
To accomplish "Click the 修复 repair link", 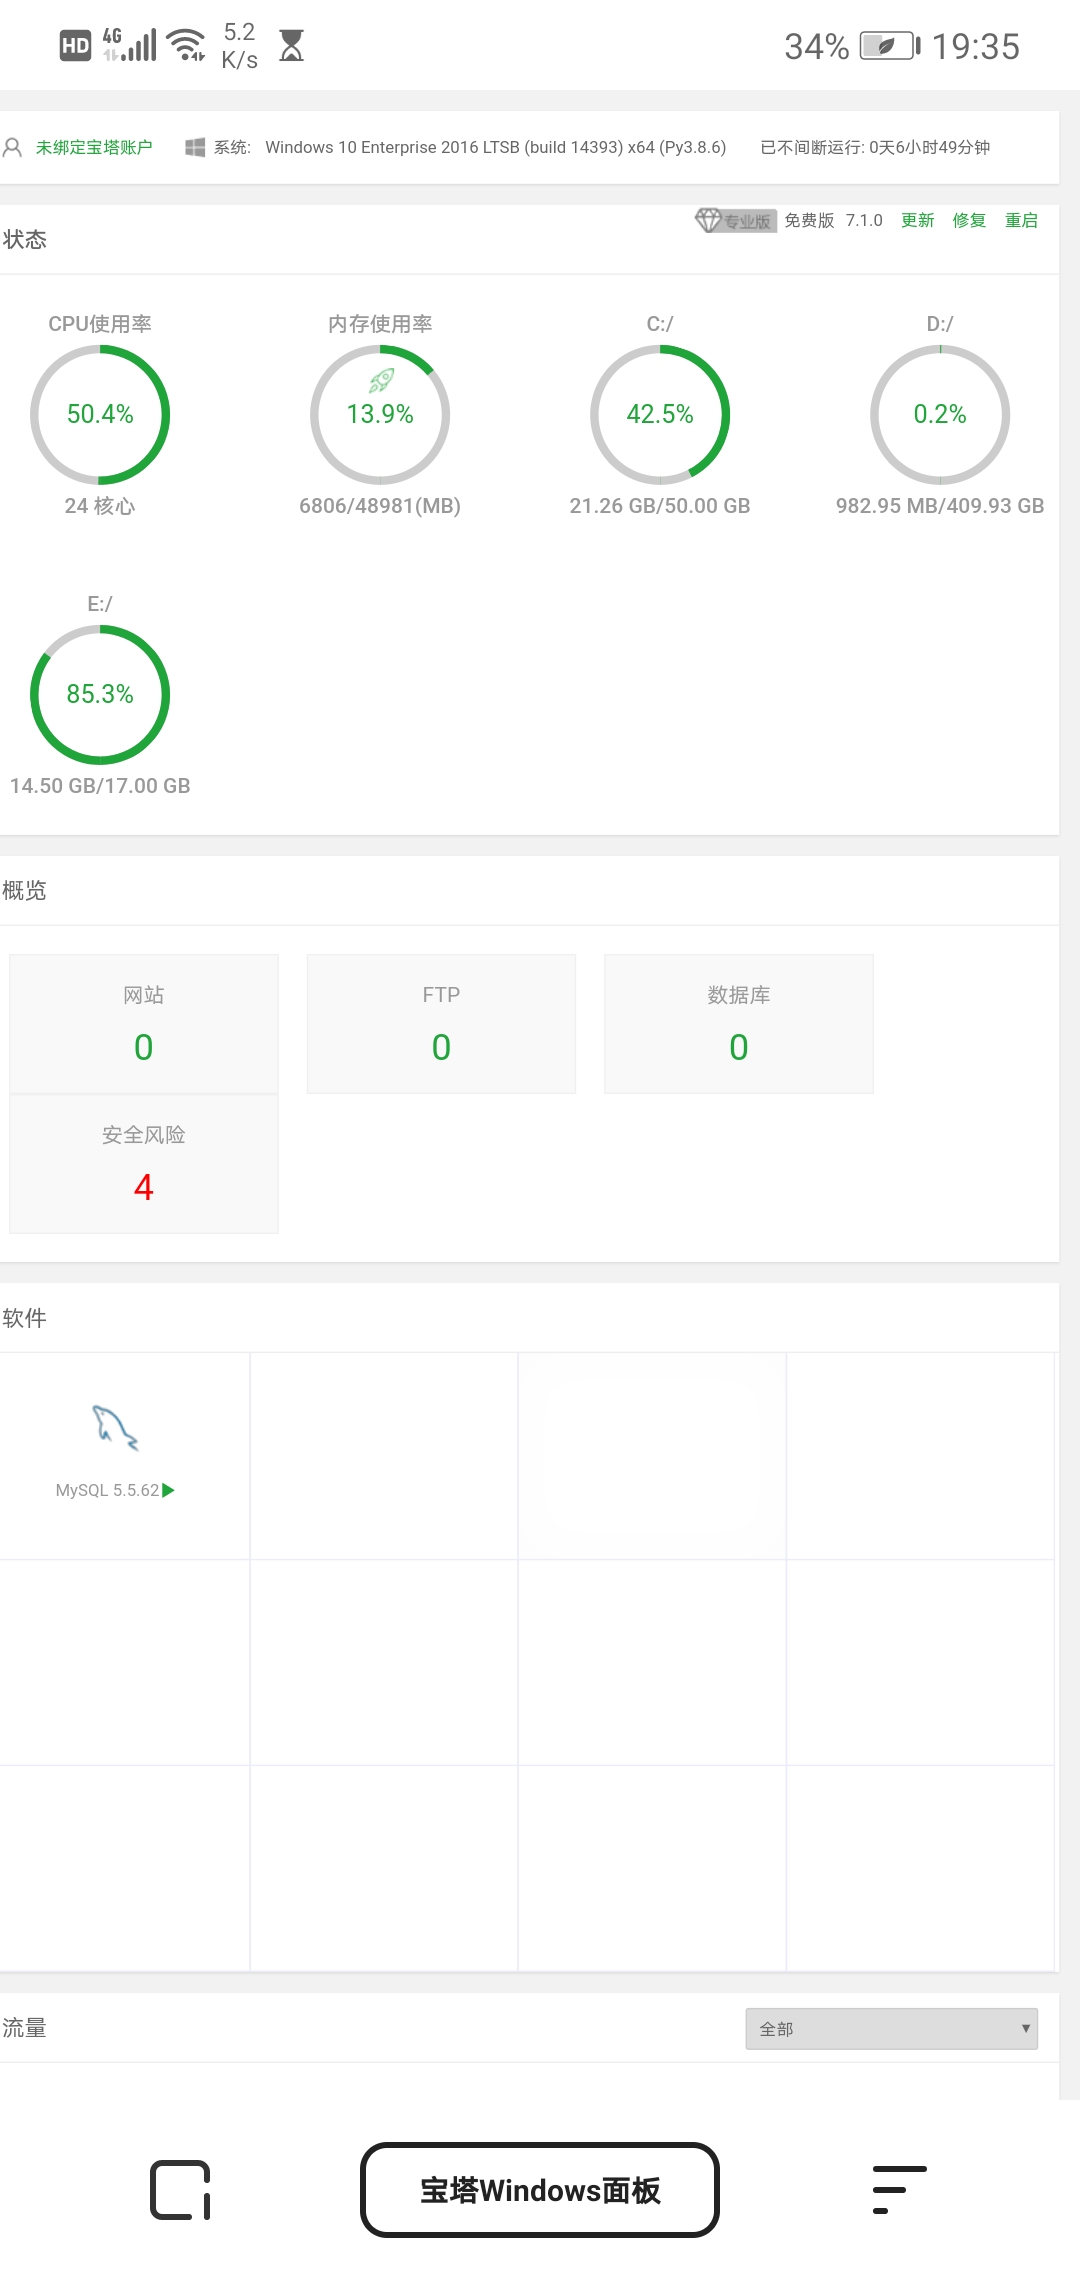I will click(969, 220).
